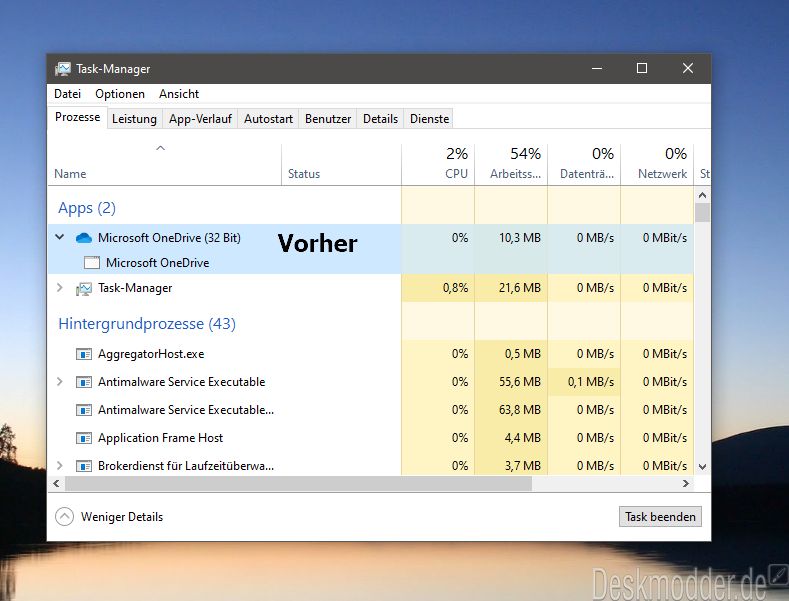Click the 3,7 MB memory value
789x601 pixels.
[522, 466]
